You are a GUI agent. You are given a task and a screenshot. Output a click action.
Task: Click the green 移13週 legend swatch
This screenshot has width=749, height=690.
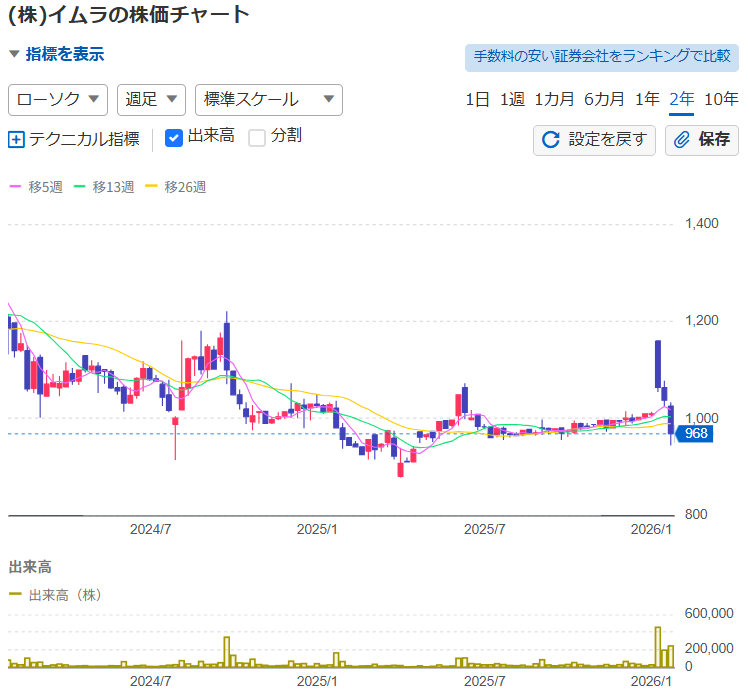[80, 187]
